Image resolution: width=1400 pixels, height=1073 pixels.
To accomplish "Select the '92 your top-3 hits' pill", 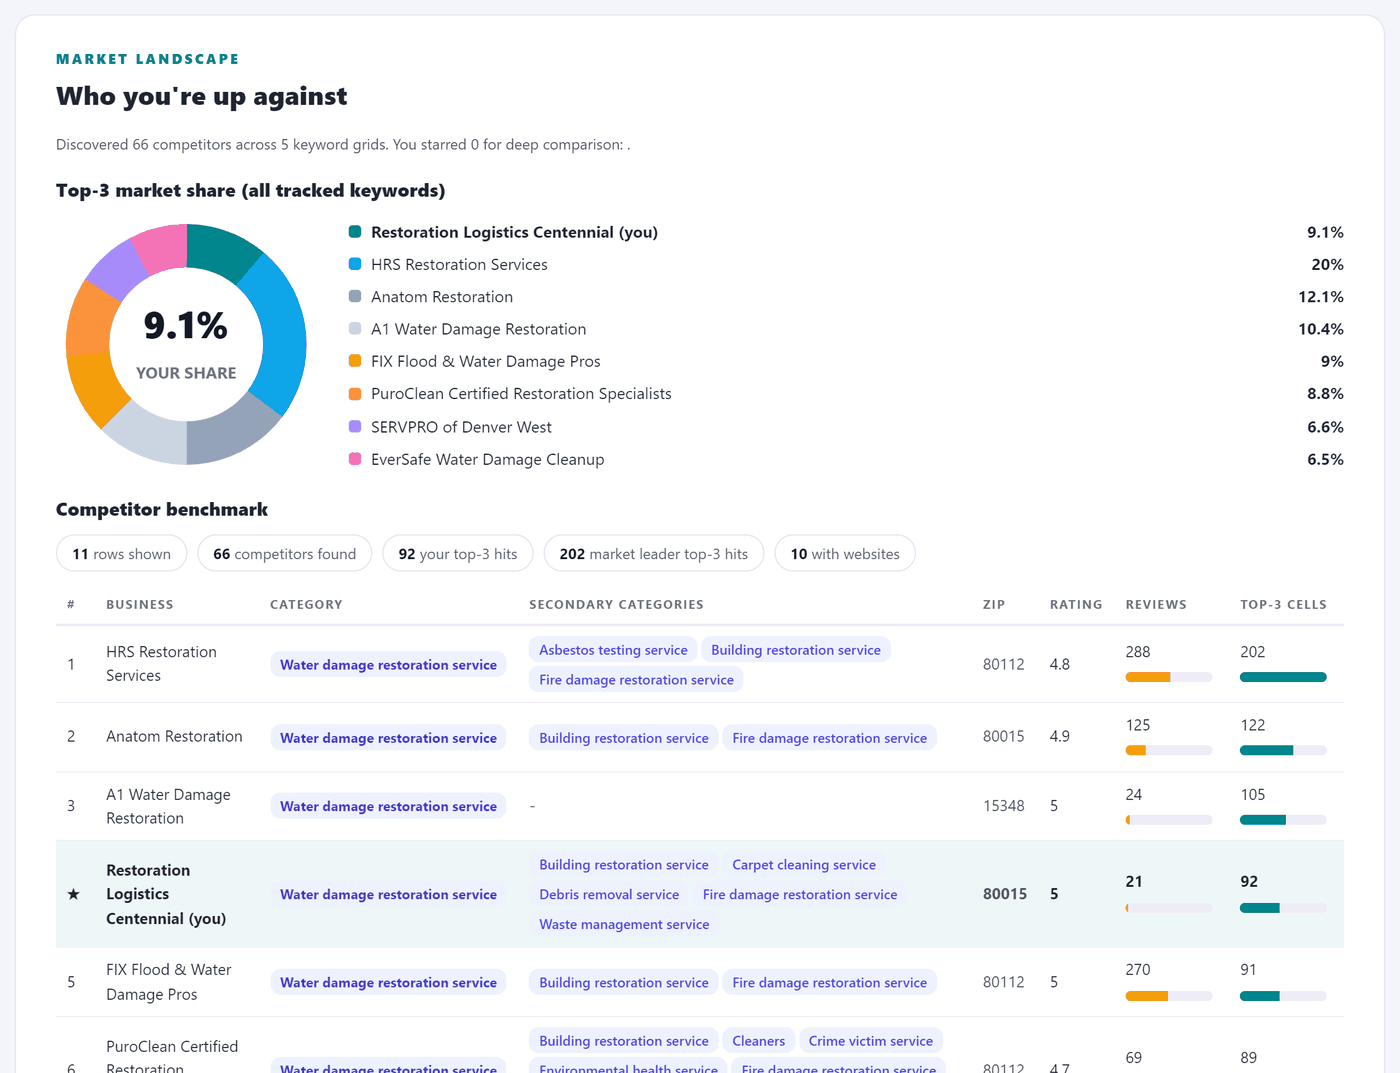I will click(x=458, y=553).
